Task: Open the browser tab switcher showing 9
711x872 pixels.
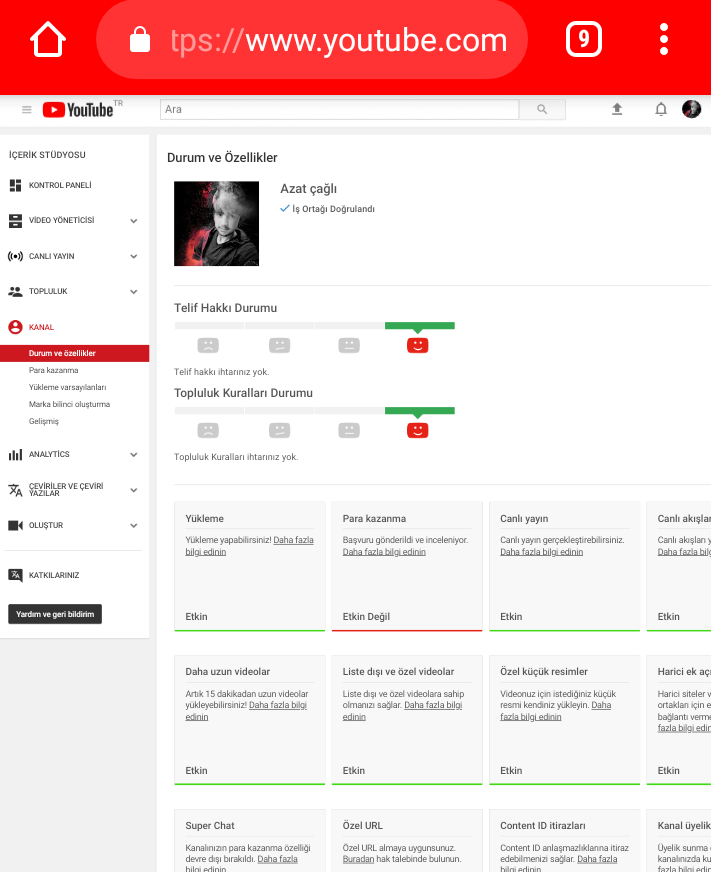Action: [x=584, y=39]
